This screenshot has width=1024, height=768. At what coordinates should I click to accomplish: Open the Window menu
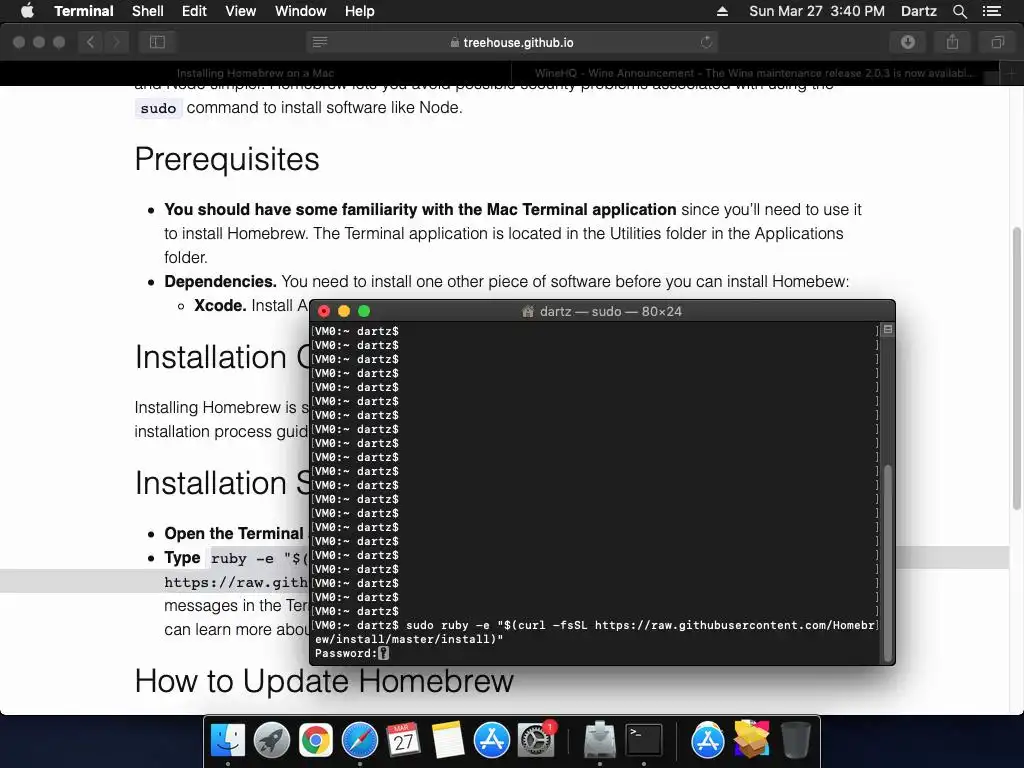point(300,11)
